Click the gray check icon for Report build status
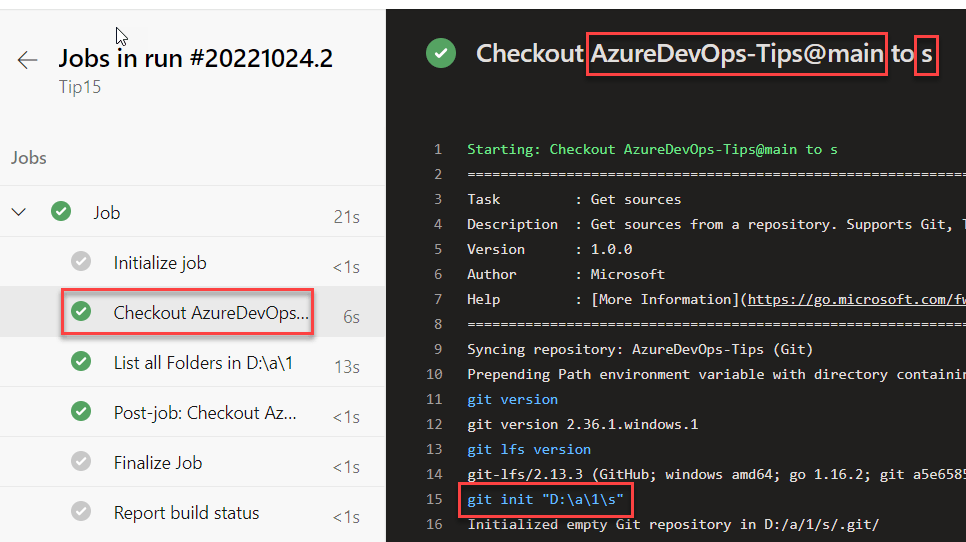 (x=81, y=511)
